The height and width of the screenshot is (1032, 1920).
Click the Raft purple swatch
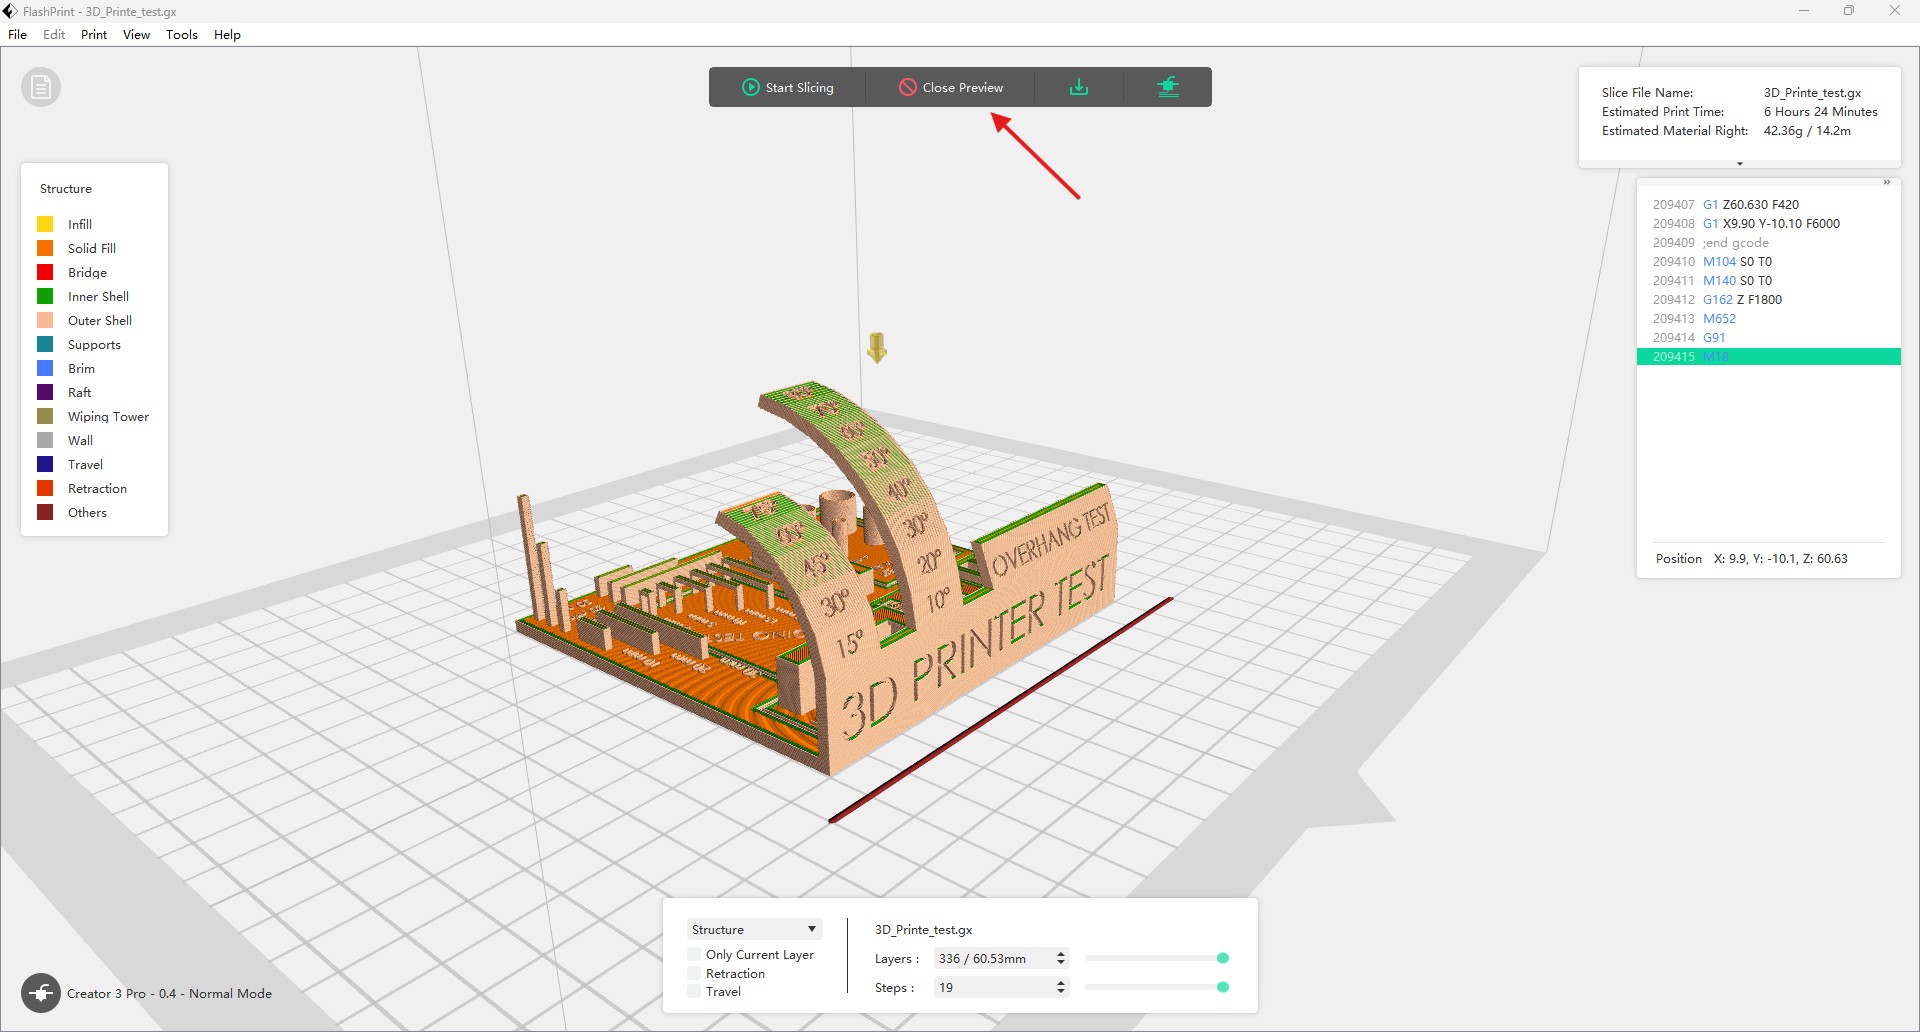45,392
